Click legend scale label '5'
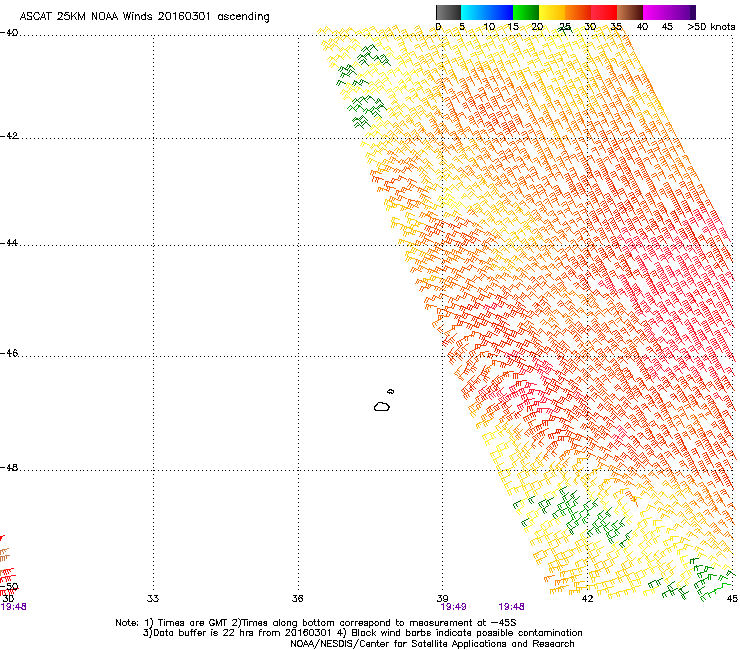This screenshot has width=740, height=650. (x=462, y=27)
